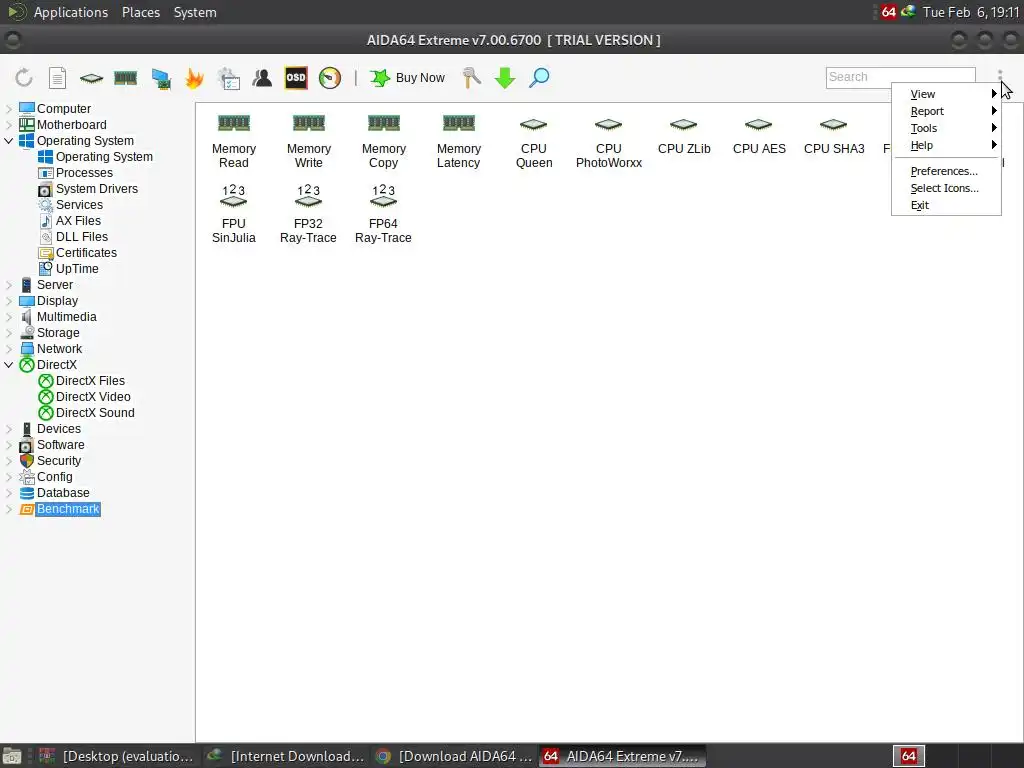Open the Report submenu
Viewport: 1024px width, 768px height.
[946, 111]
